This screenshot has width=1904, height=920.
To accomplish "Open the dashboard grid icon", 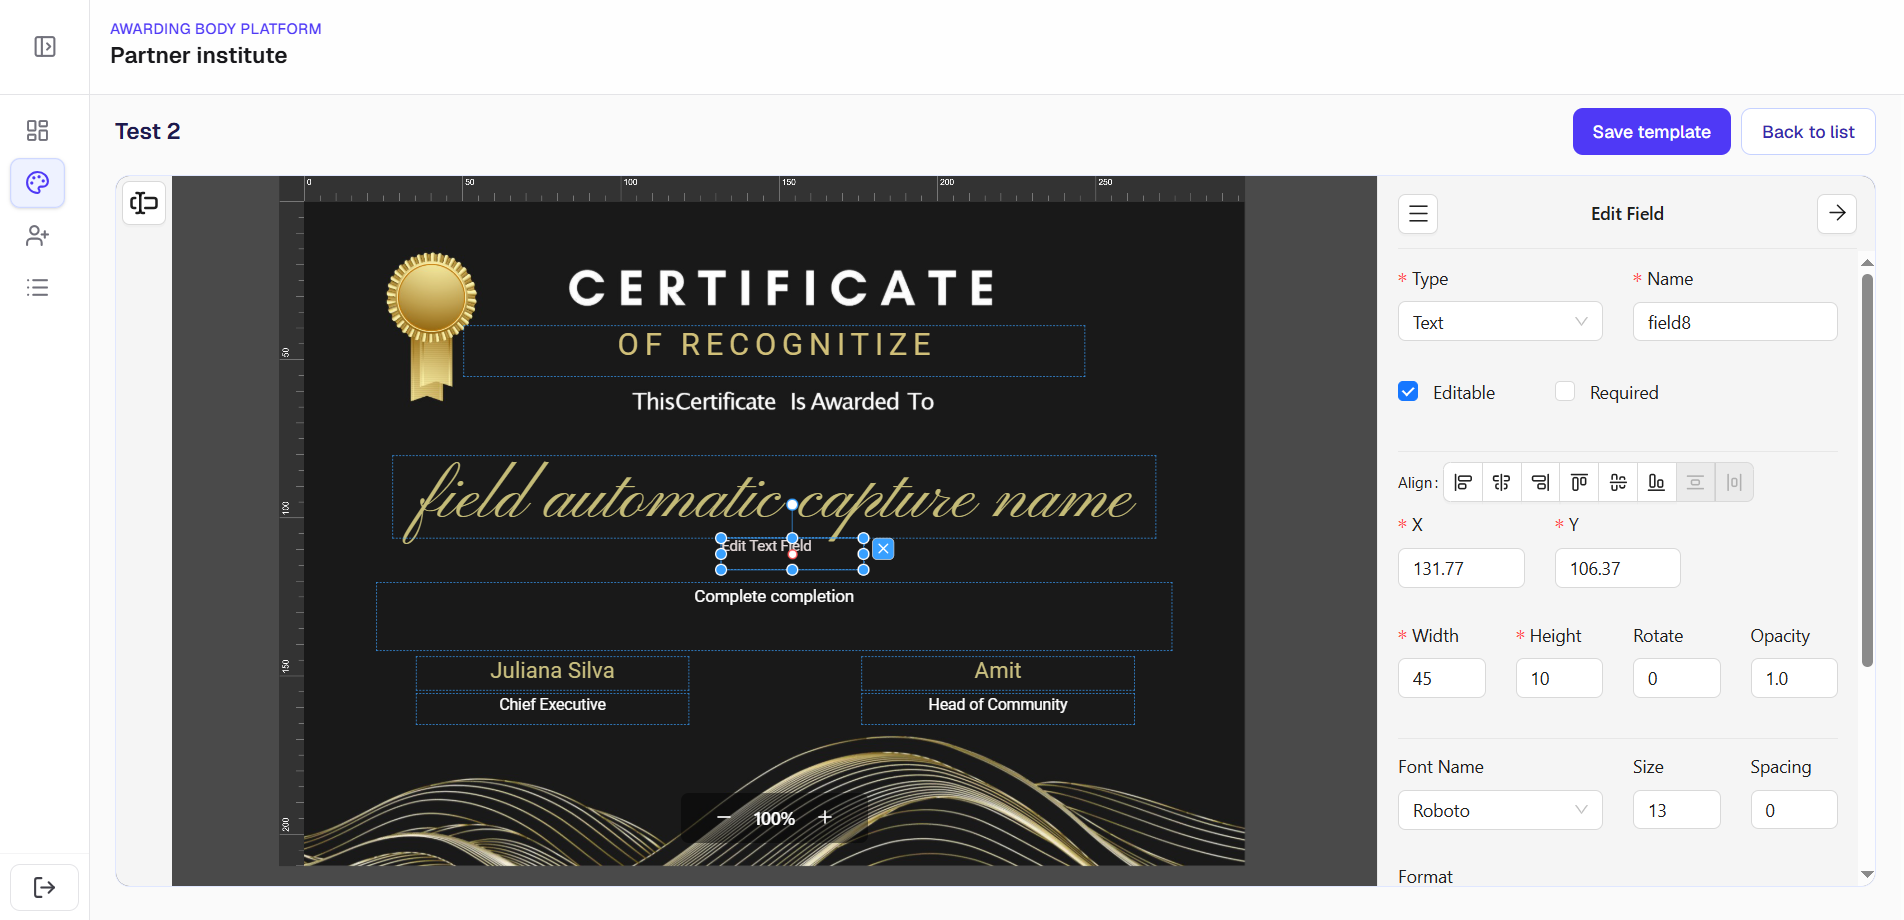I will (37, 131).
